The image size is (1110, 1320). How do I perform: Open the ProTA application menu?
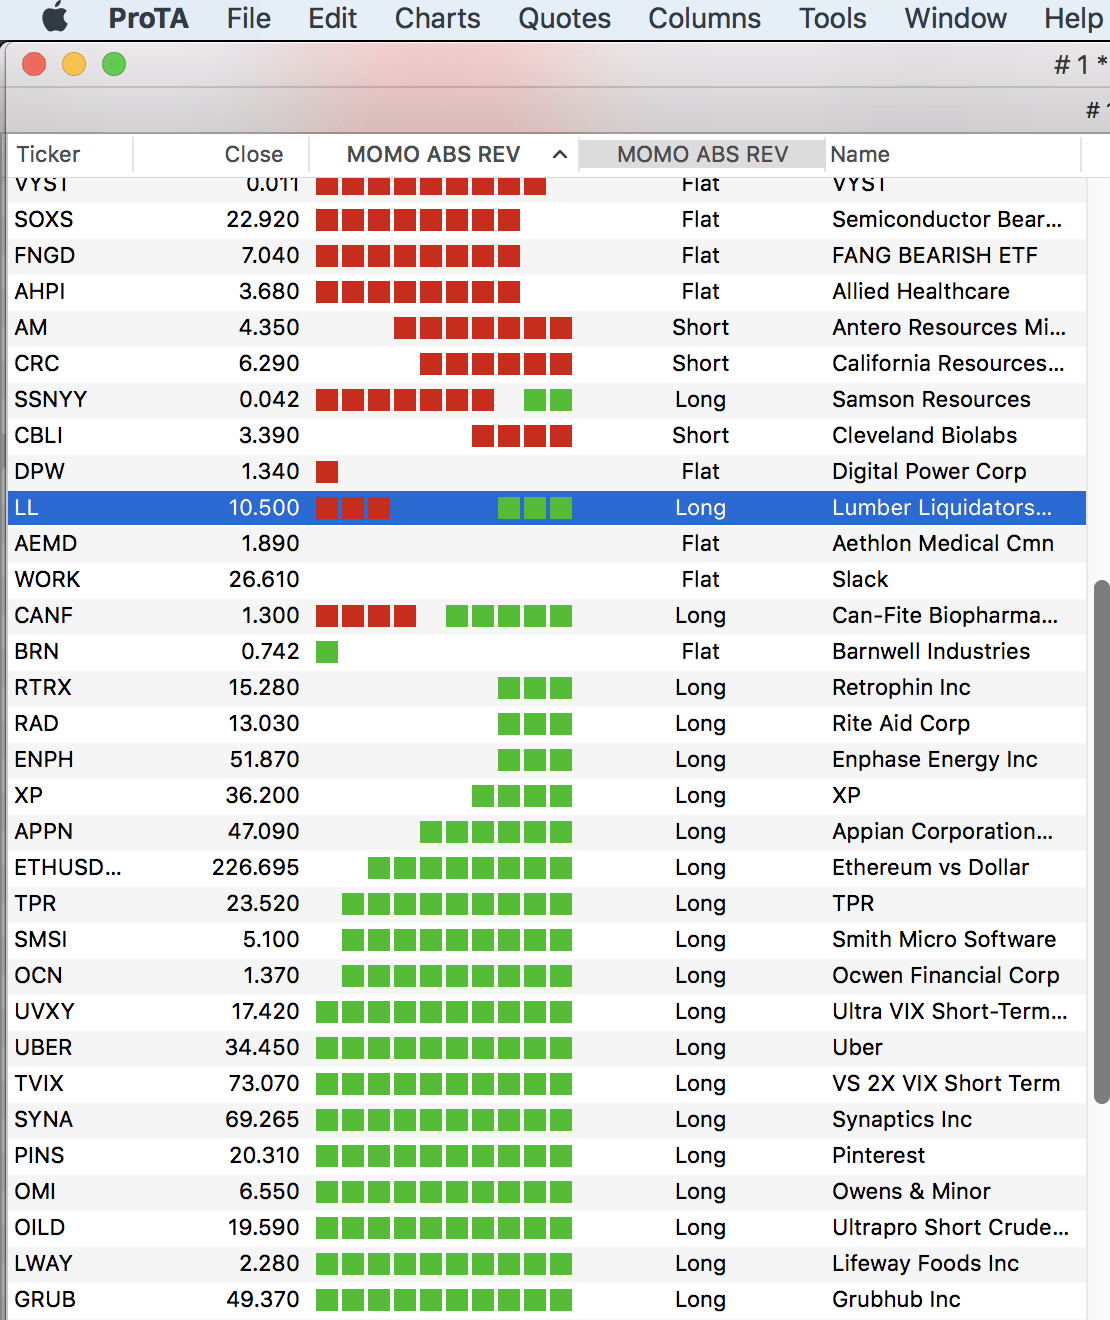pyautogui.click(x=148, y=18)
